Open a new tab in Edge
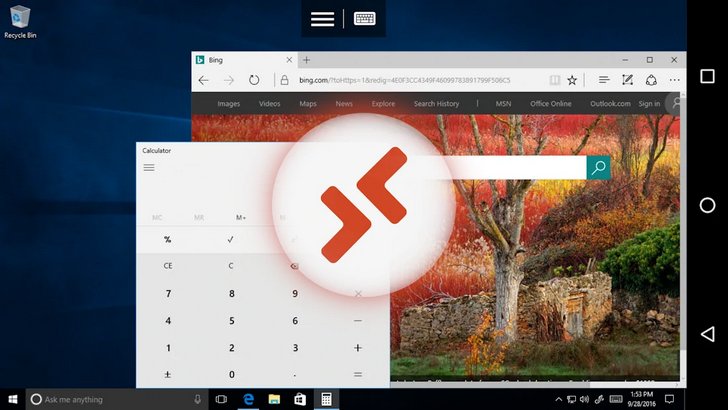Screen dimensions: 728x410 pyautogui.click(x=306, y=60)
